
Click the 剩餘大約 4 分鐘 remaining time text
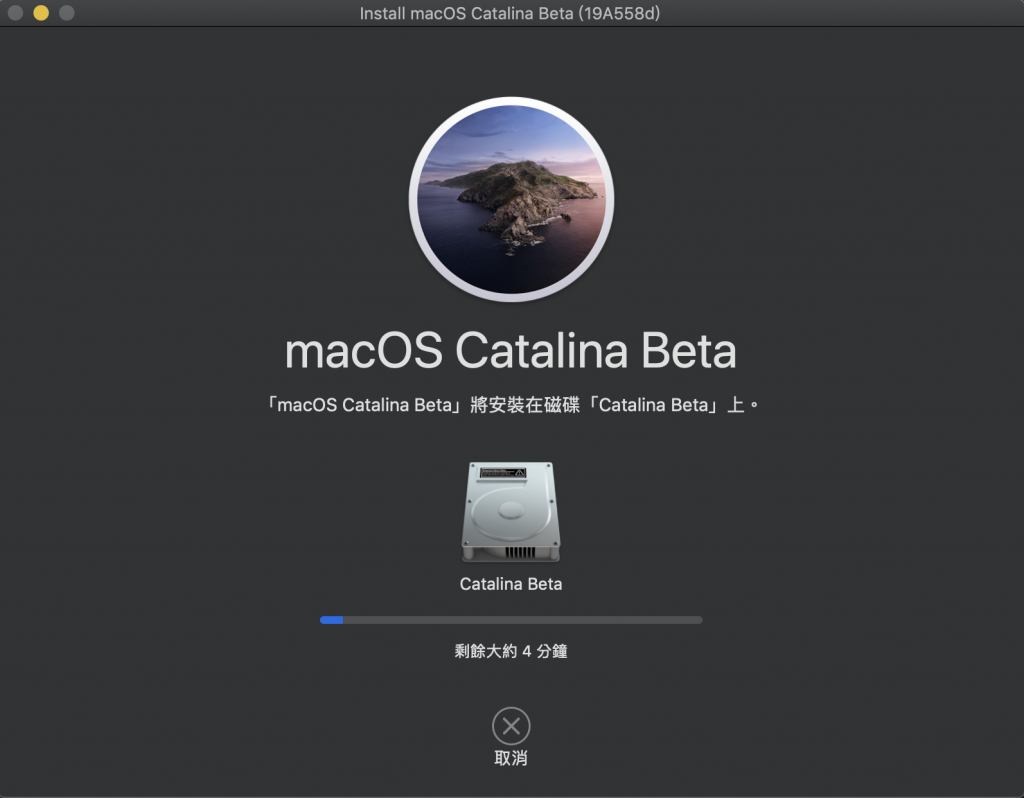click(x=511, y=651)
